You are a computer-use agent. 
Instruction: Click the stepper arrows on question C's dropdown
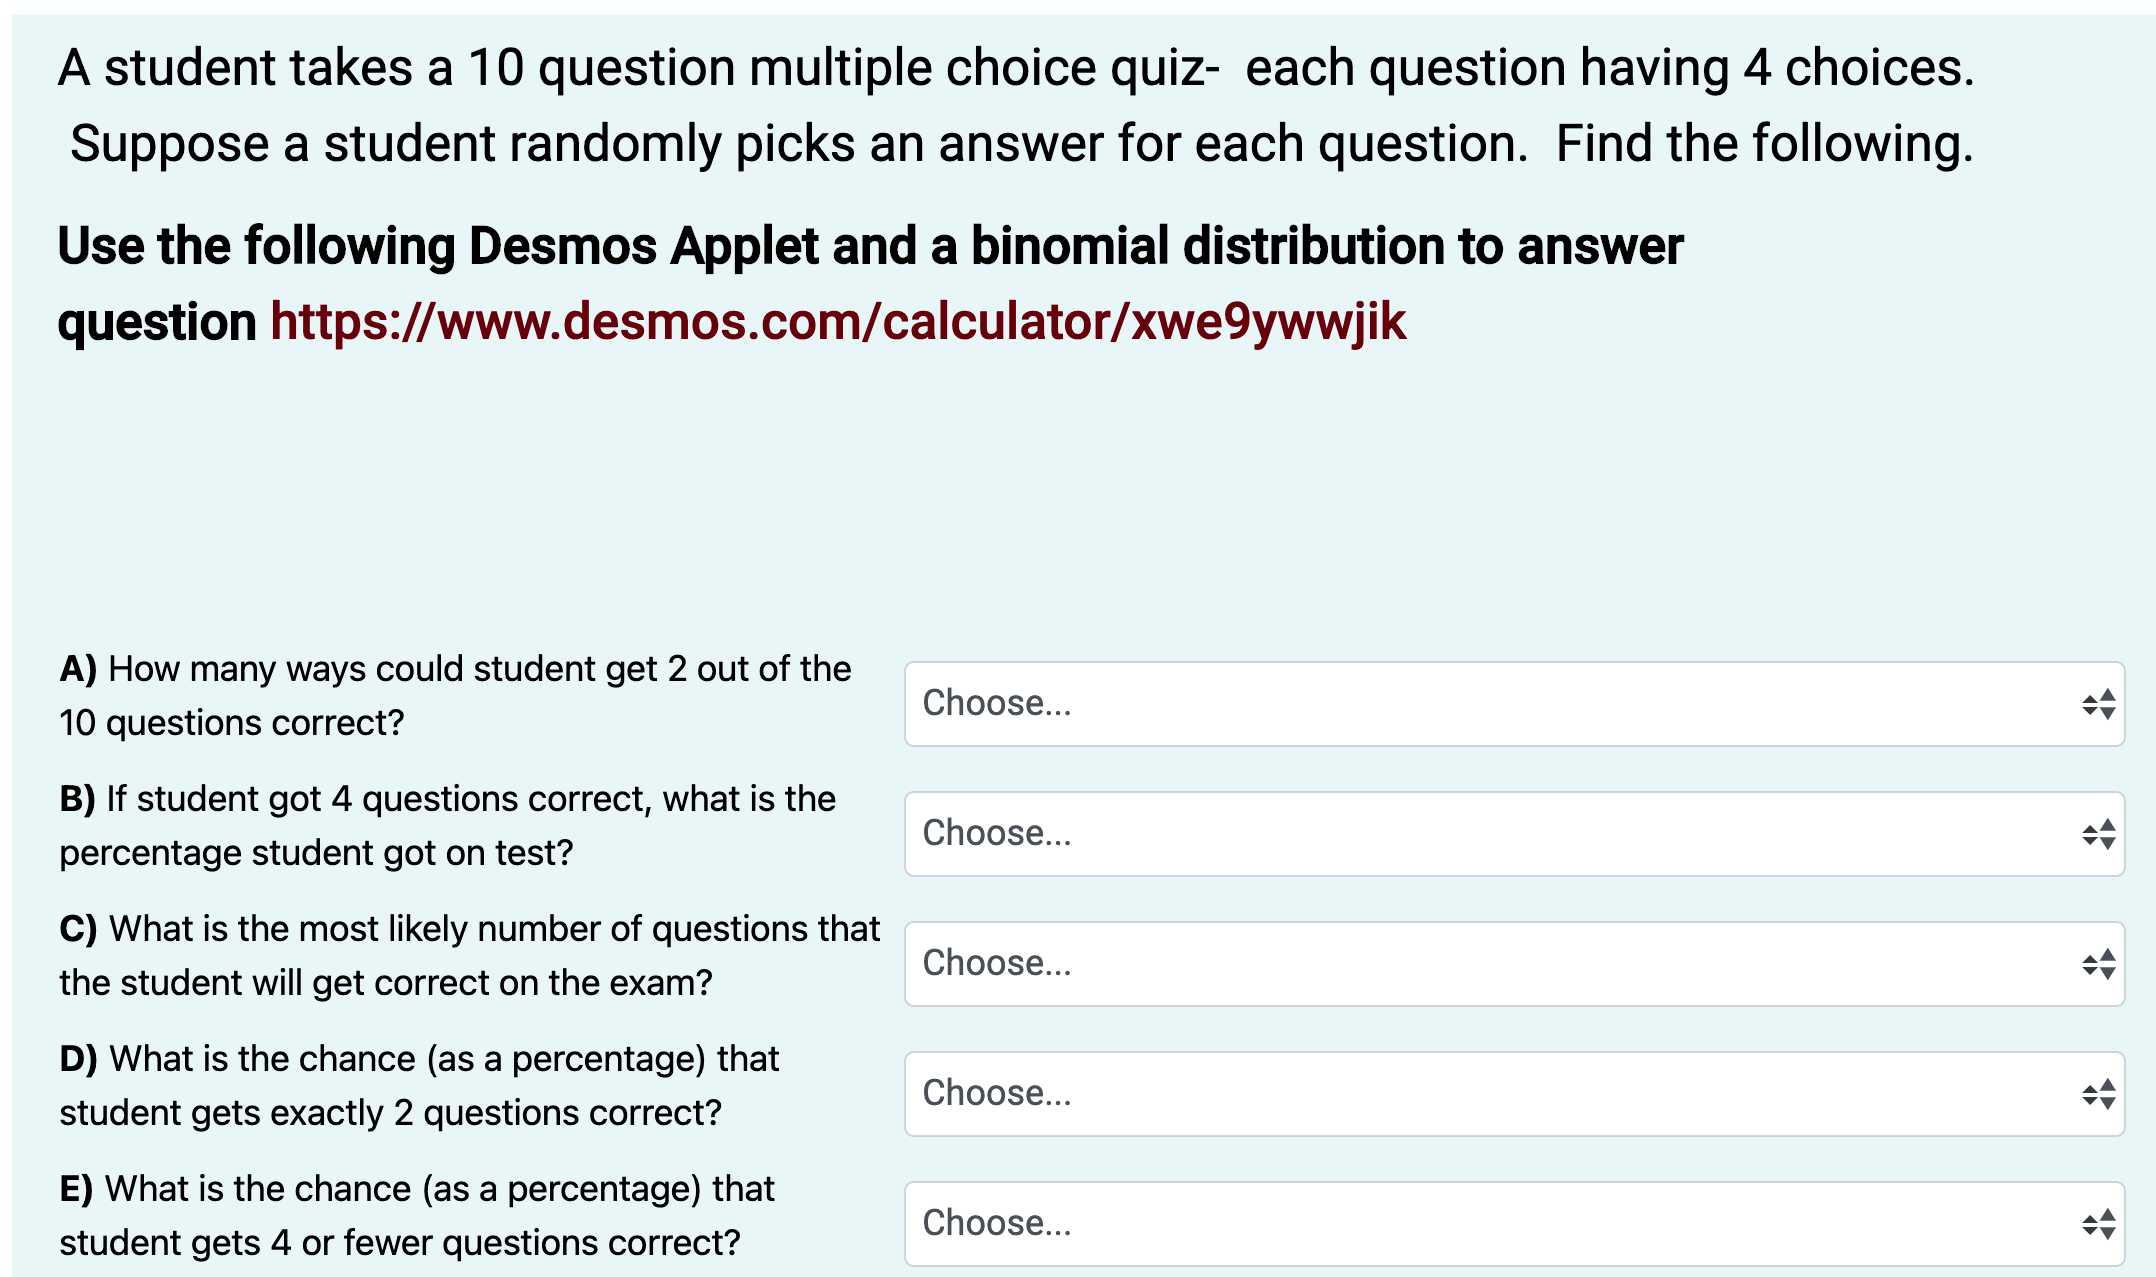(2098, 963)
